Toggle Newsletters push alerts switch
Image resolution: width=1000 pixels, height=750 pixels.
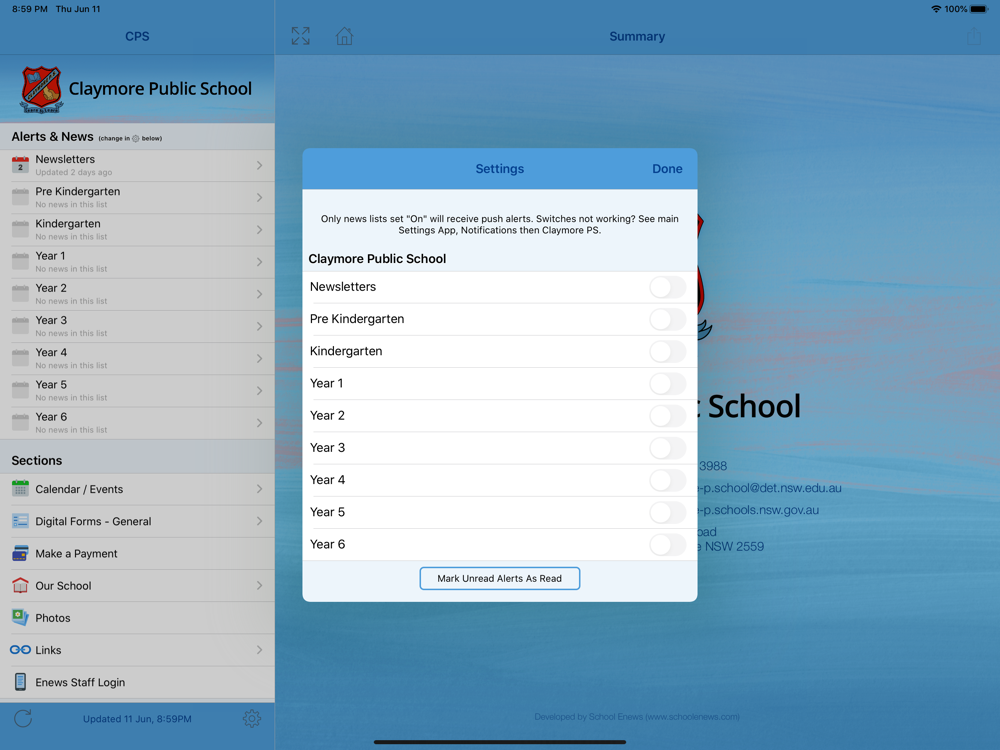pyautogui.click(x=668, y=287)
